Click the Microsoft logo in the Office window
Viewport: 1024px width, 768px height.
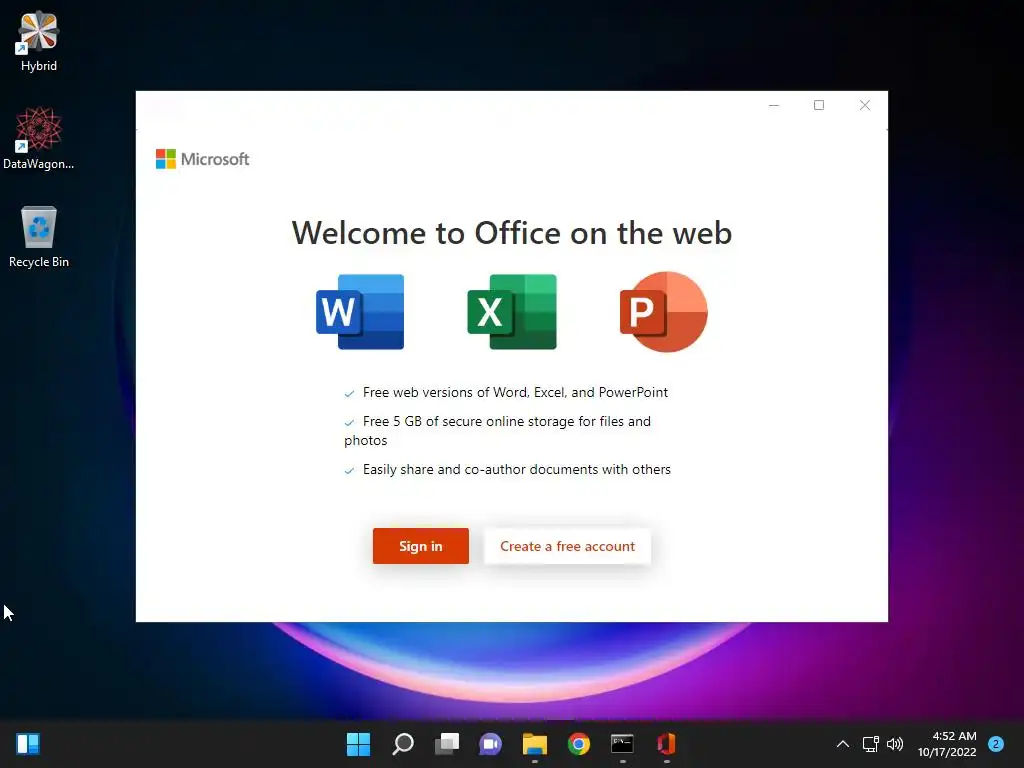click(x=202, y=159)
